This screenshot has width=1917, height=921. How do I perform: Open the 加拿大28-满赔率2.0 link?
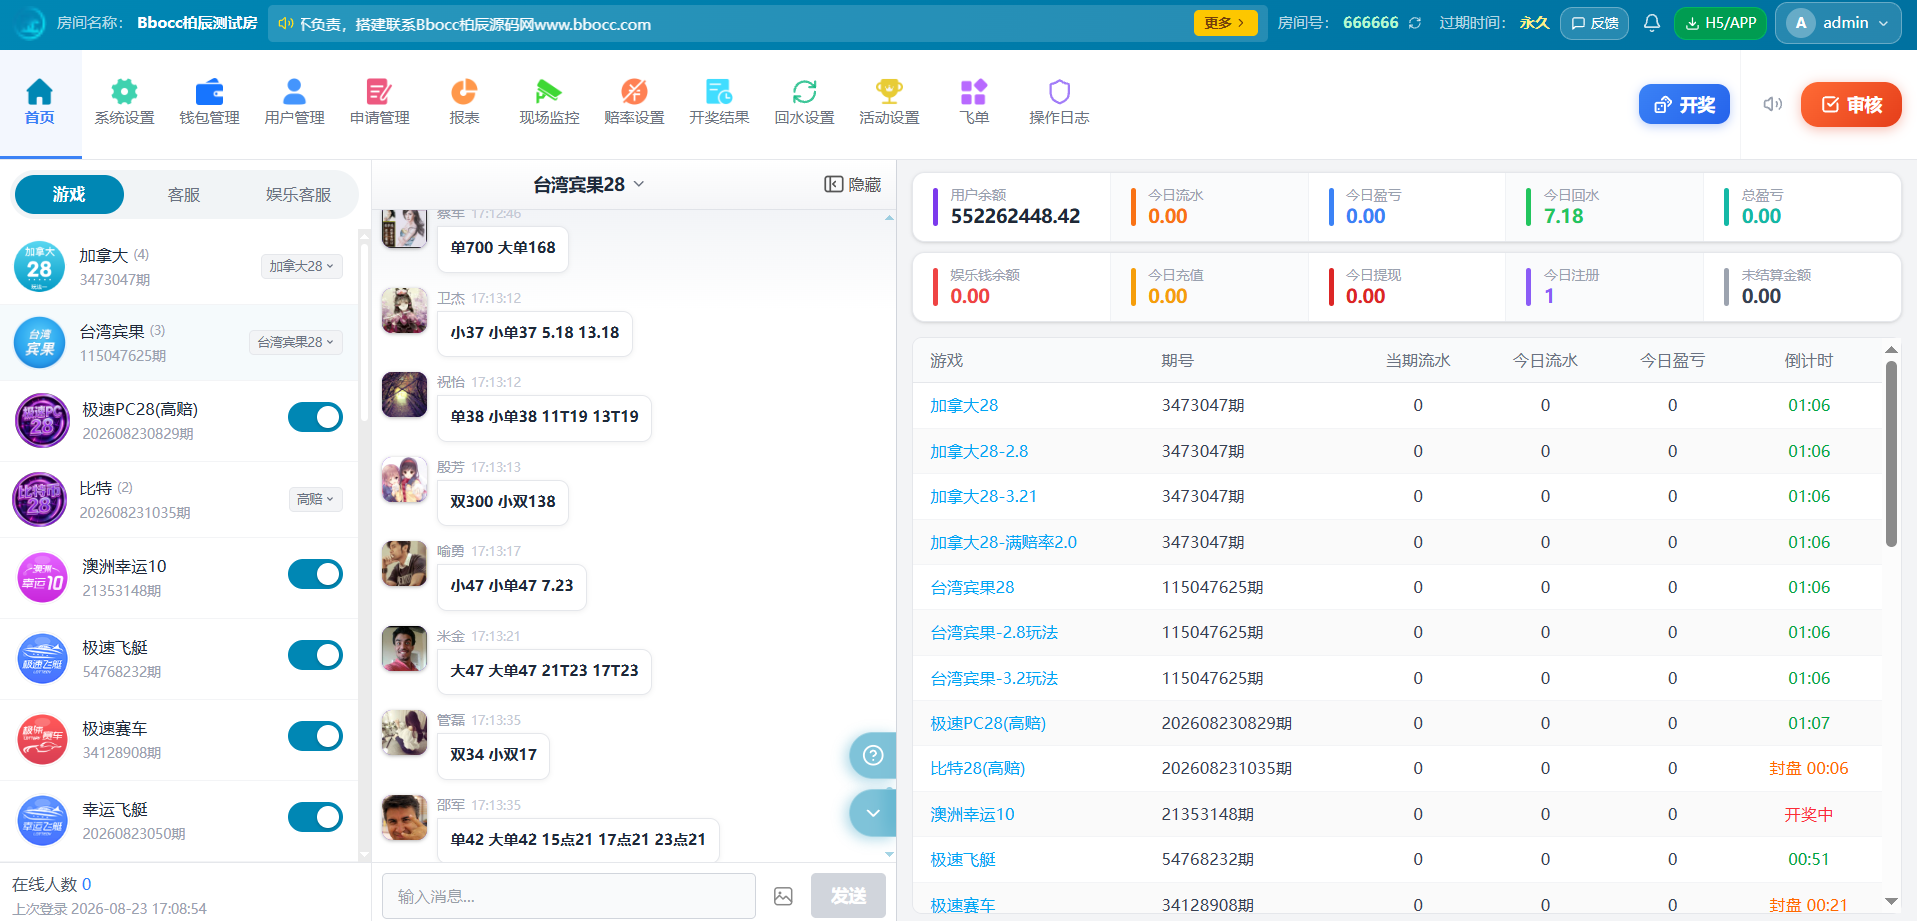1003,542
